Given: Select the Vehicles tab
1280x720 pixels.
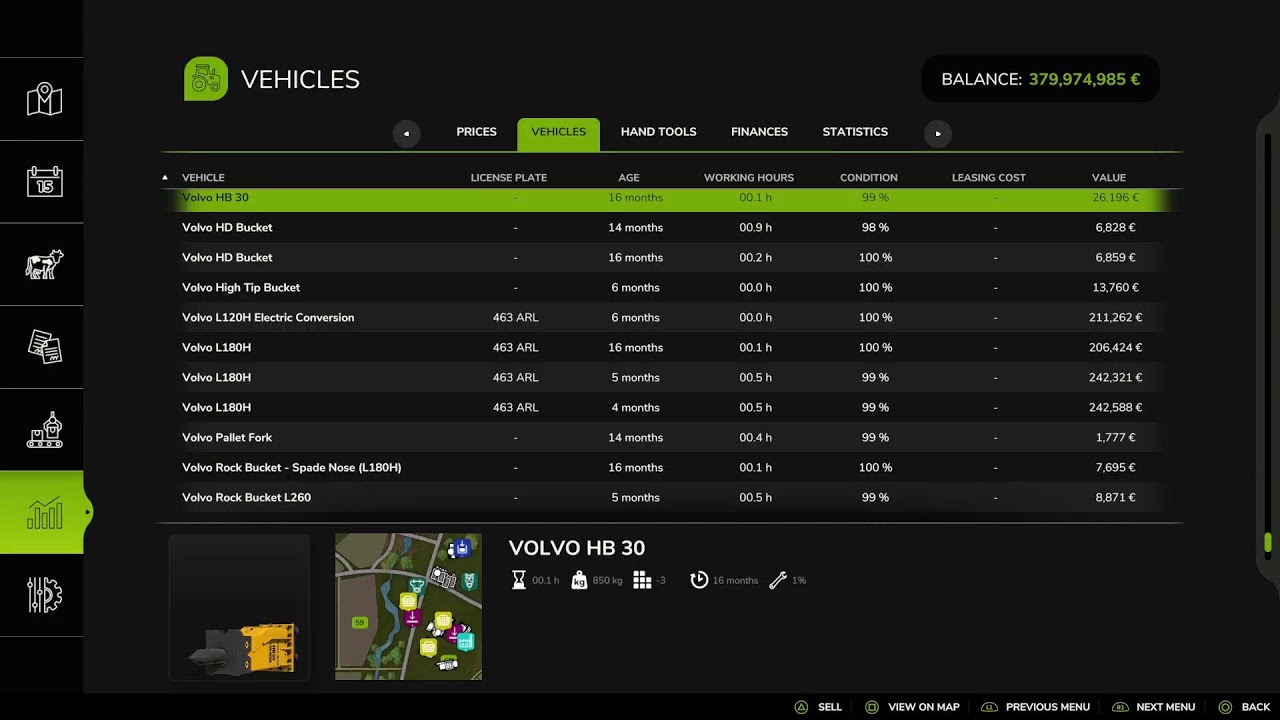Looking at the screenshot, I should pos(559,134).
